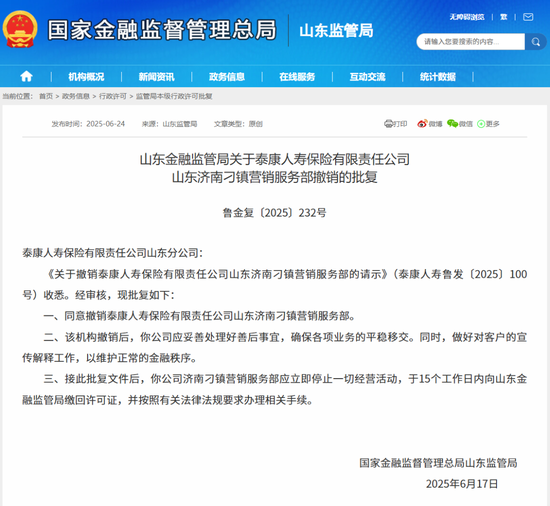This screenshot has width=550, height=506.
Task: Open the 机构概况 menu
Action: tap(86, 76)
